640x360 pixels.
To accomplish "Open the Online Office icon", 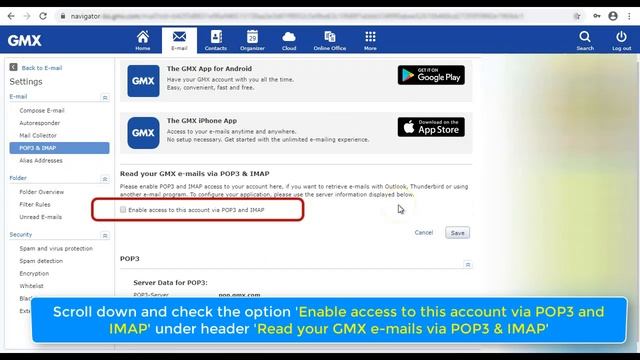I will [330, 37].
